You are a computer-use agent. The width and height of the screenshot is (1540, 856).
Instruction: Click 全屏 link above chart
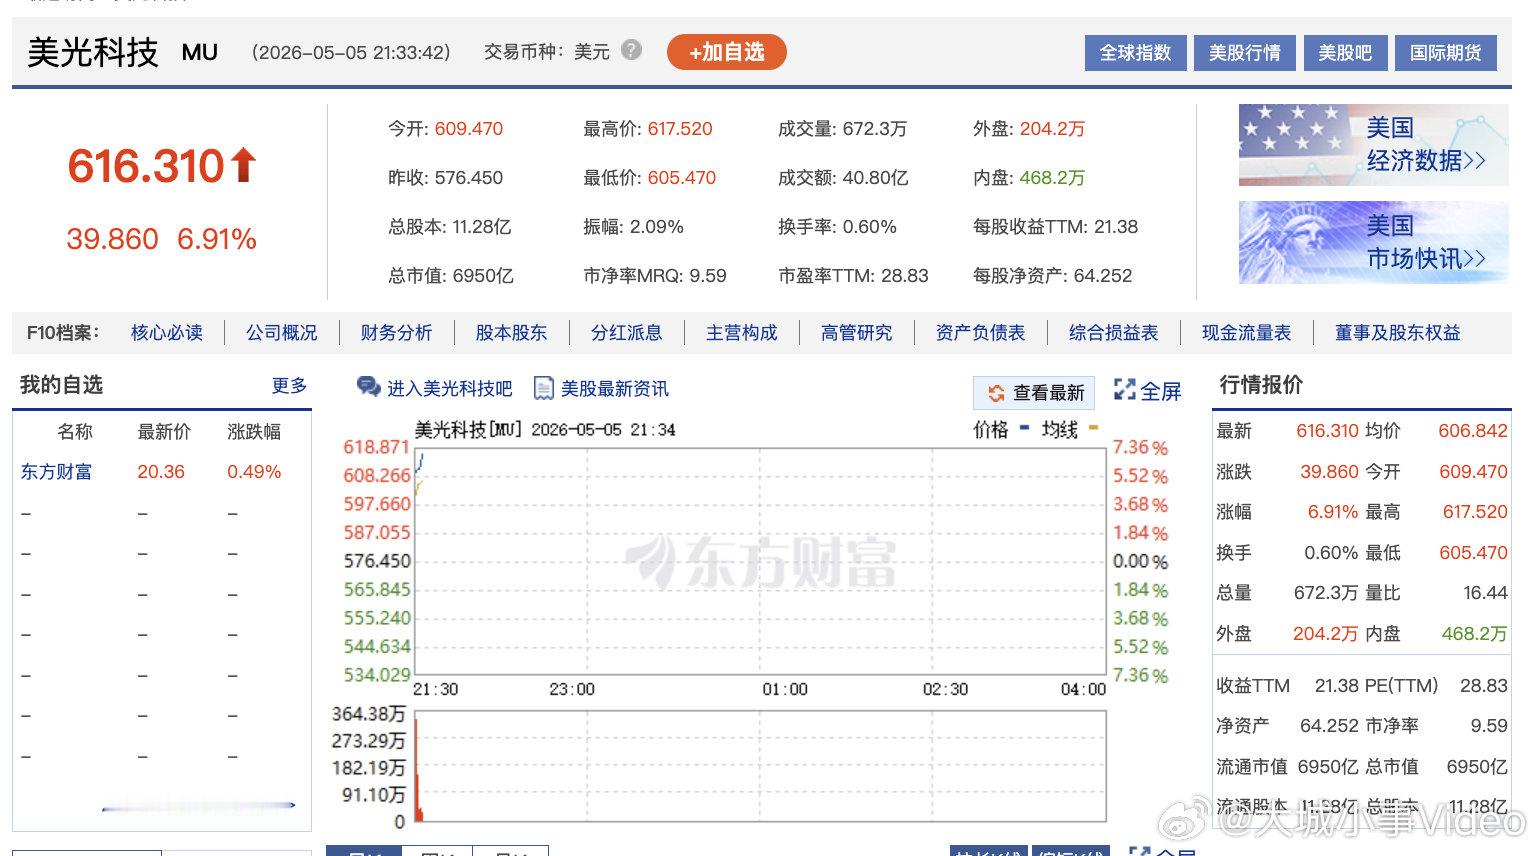pyautogui.click(x=1161, y=391)
